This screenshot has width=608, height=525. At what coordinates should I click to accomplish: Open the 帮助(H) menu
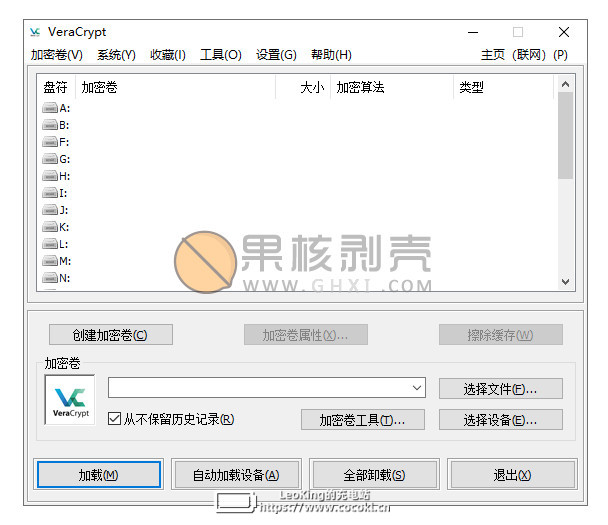tap(331, 55)
